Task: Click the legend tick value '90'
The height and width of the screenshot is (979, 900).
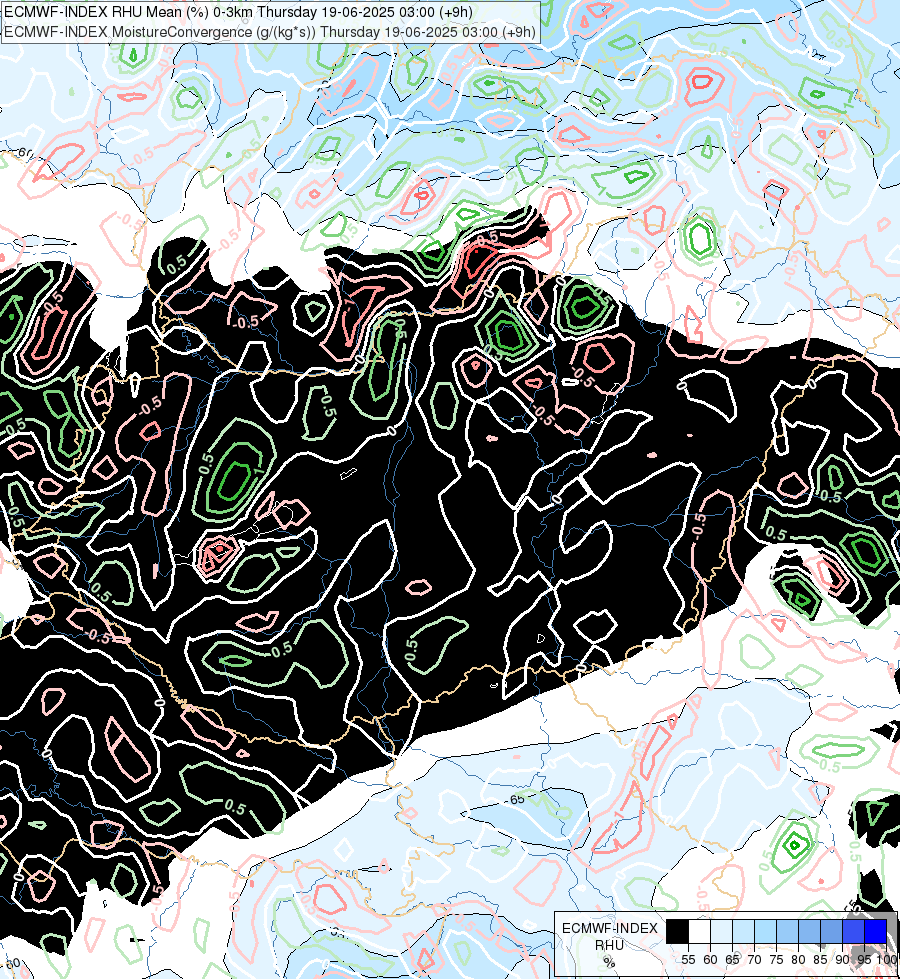Action: pyautogui.click(x=842, y=960)
